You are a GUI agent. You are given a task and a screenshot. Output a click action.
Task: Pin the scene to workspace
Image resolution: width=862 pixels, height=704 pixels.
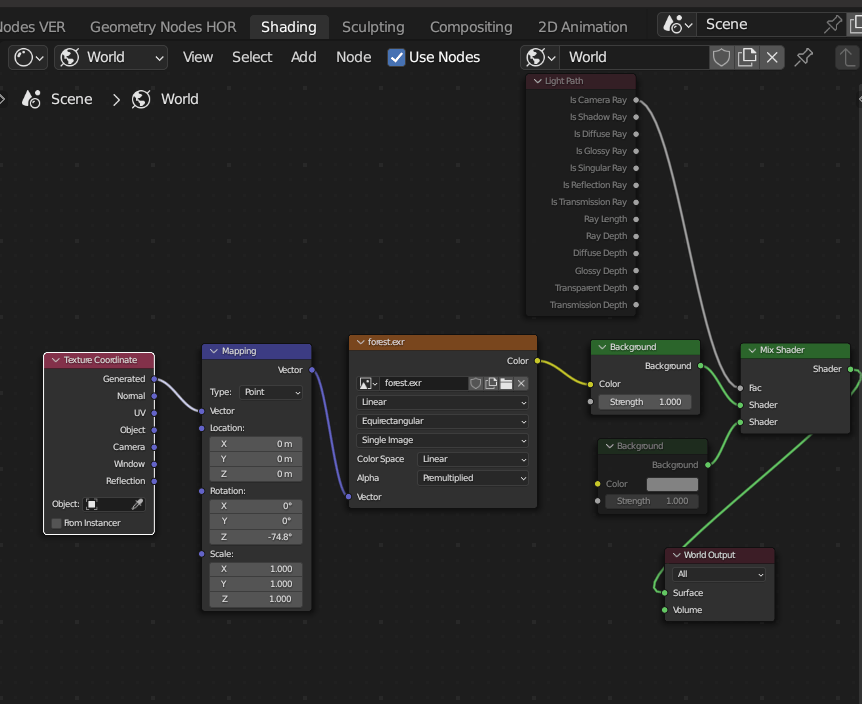833,24
